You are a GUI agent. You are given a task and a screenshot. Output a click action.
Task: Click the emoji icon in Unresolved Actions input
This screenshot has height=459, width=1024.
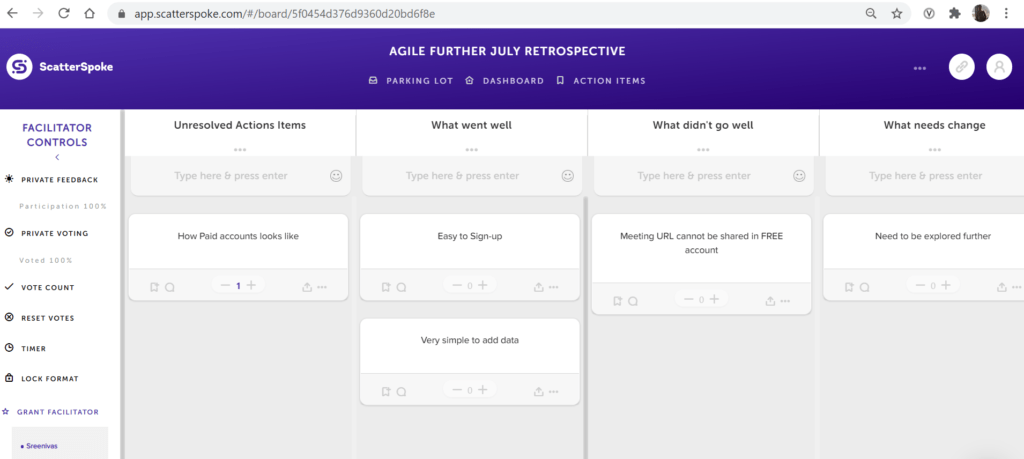coord(336,176)
